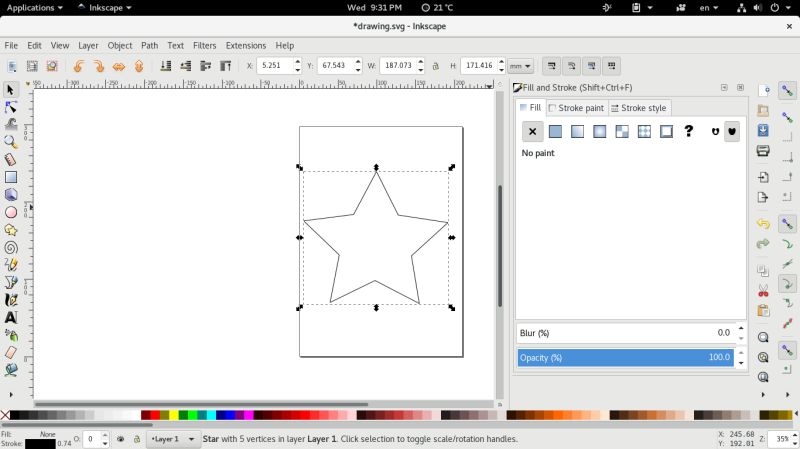
Task: Select the Measure ruler tool
Action: (10, 159)
